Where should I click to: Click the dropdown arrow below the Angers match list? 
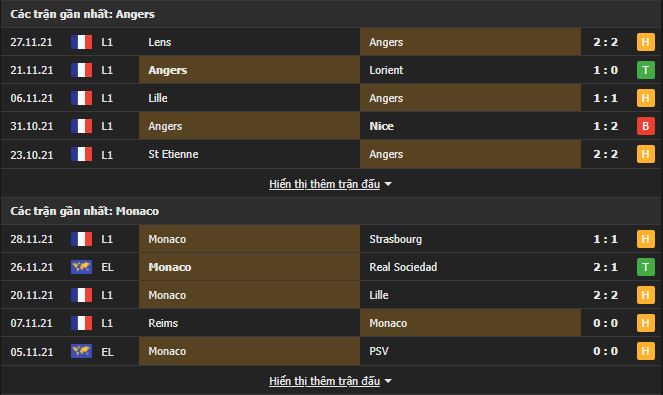pos(388,184)
